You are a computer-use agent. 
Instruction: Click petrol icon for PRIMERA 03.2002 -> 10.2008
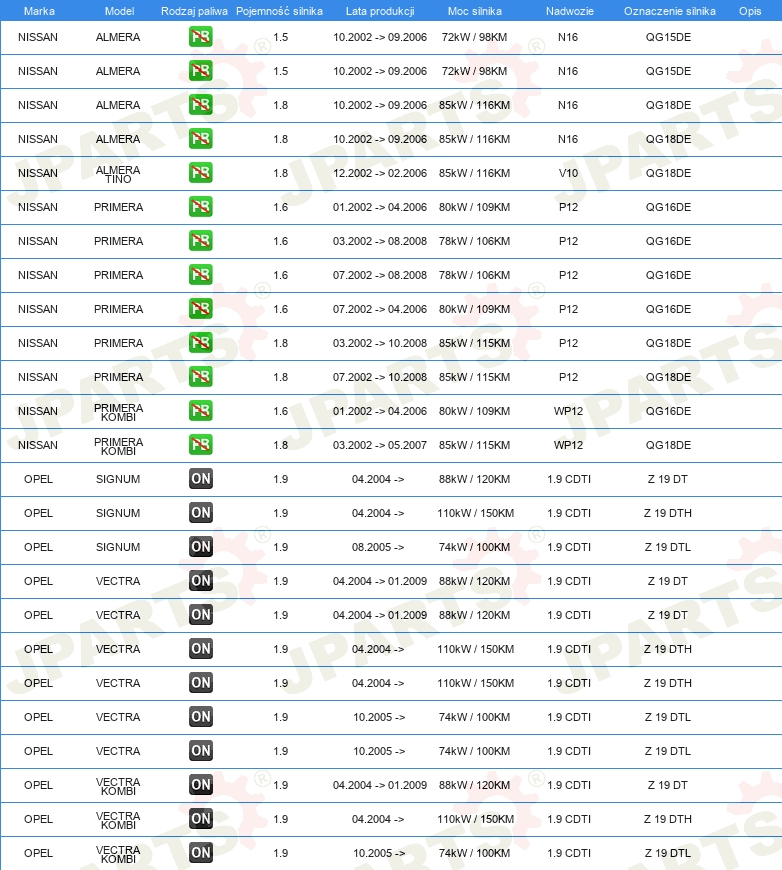point(200,342)
